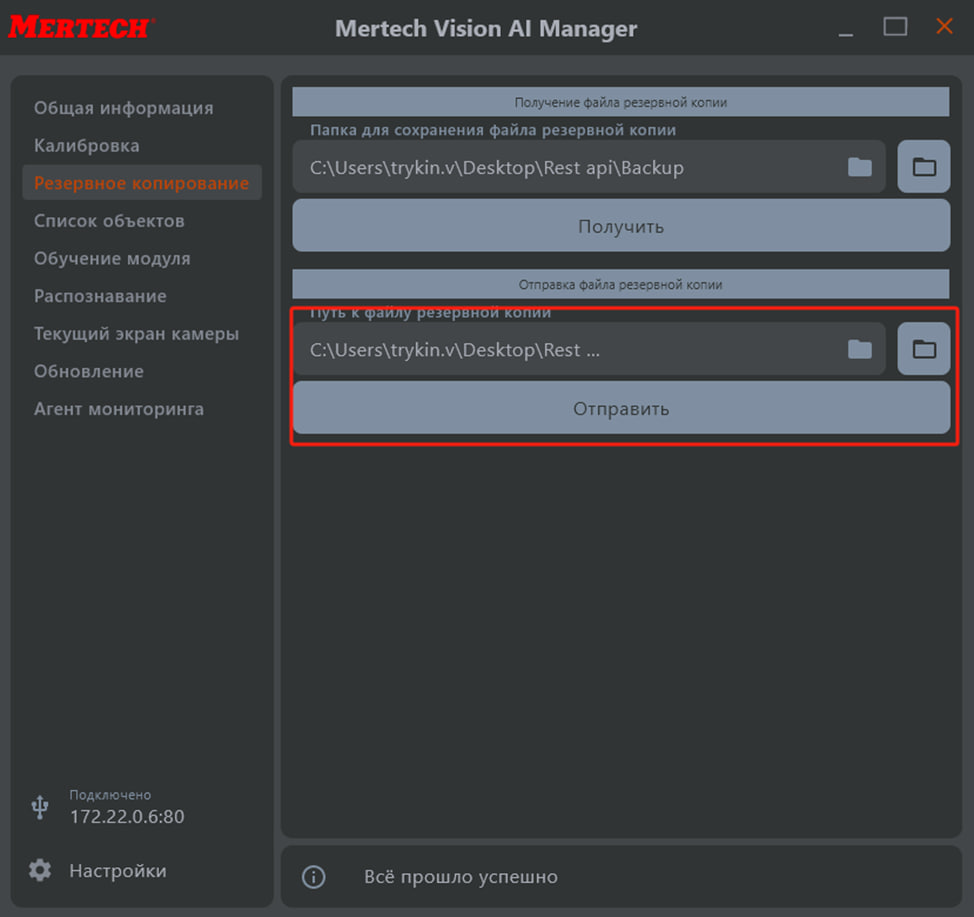Open browse button for backup save folder
This screenshot has height=917, width=974.
point(924,167)
